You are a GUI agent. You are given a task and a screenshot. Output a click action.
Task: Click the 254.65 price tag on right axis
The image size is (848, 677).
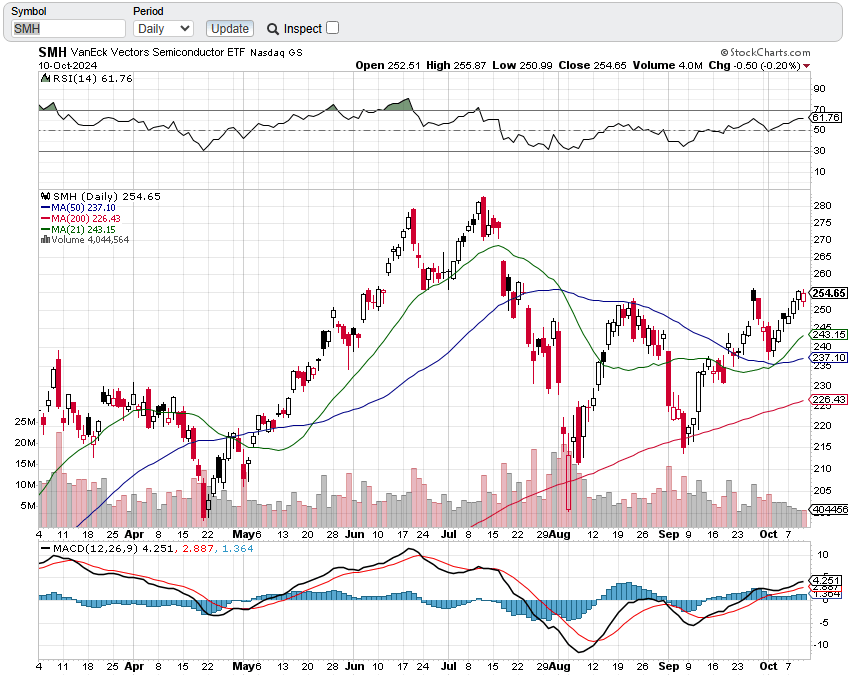pos(829,293)
